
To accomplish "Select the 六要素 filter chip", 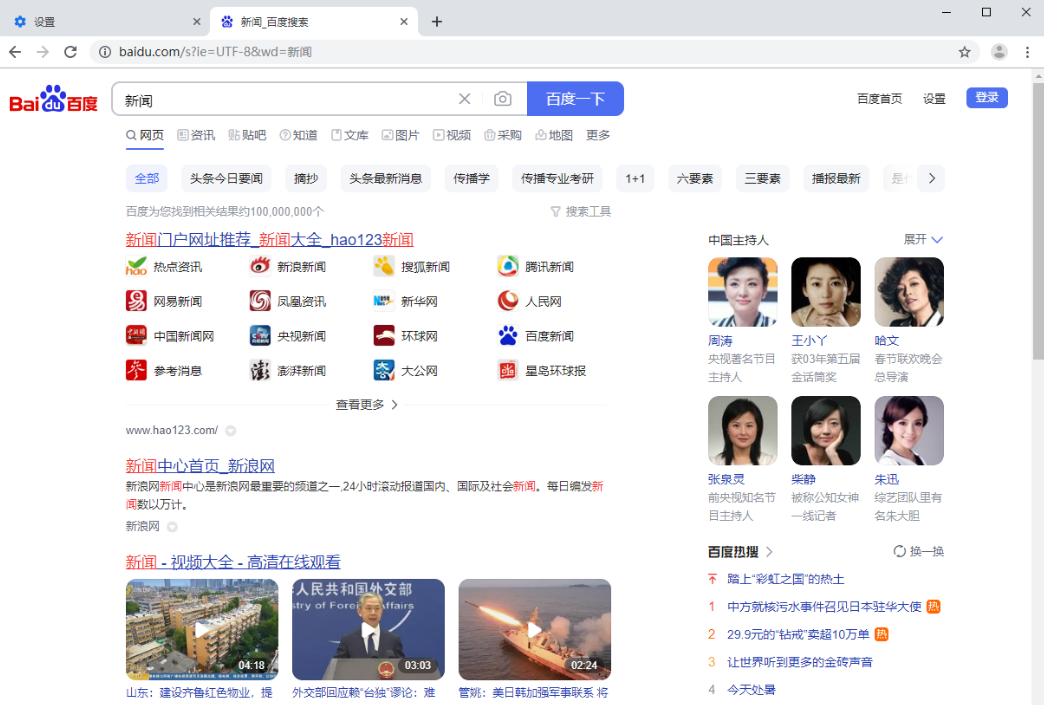I will (695, 178).
